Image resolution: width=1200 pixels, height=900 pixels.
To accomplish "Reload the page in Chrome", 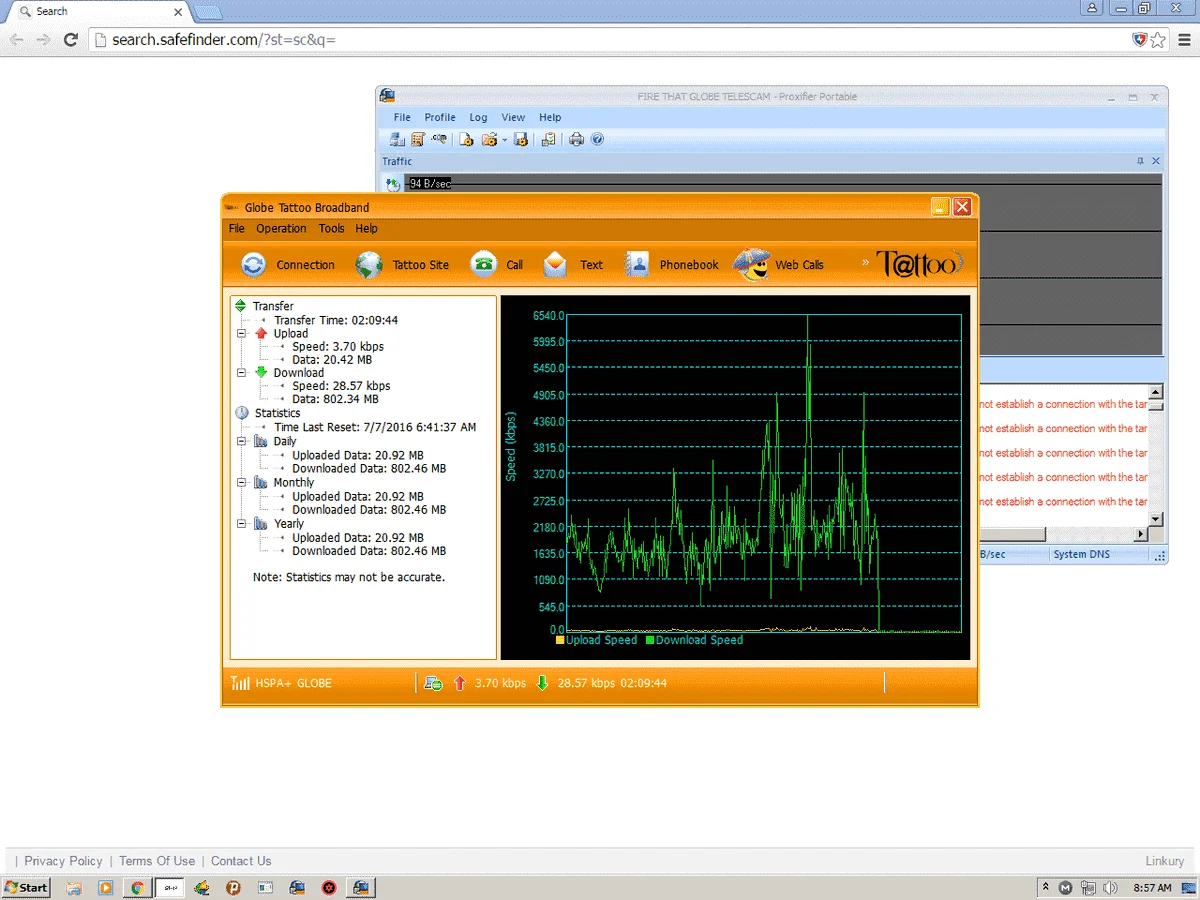I will (x=71, y=40).
